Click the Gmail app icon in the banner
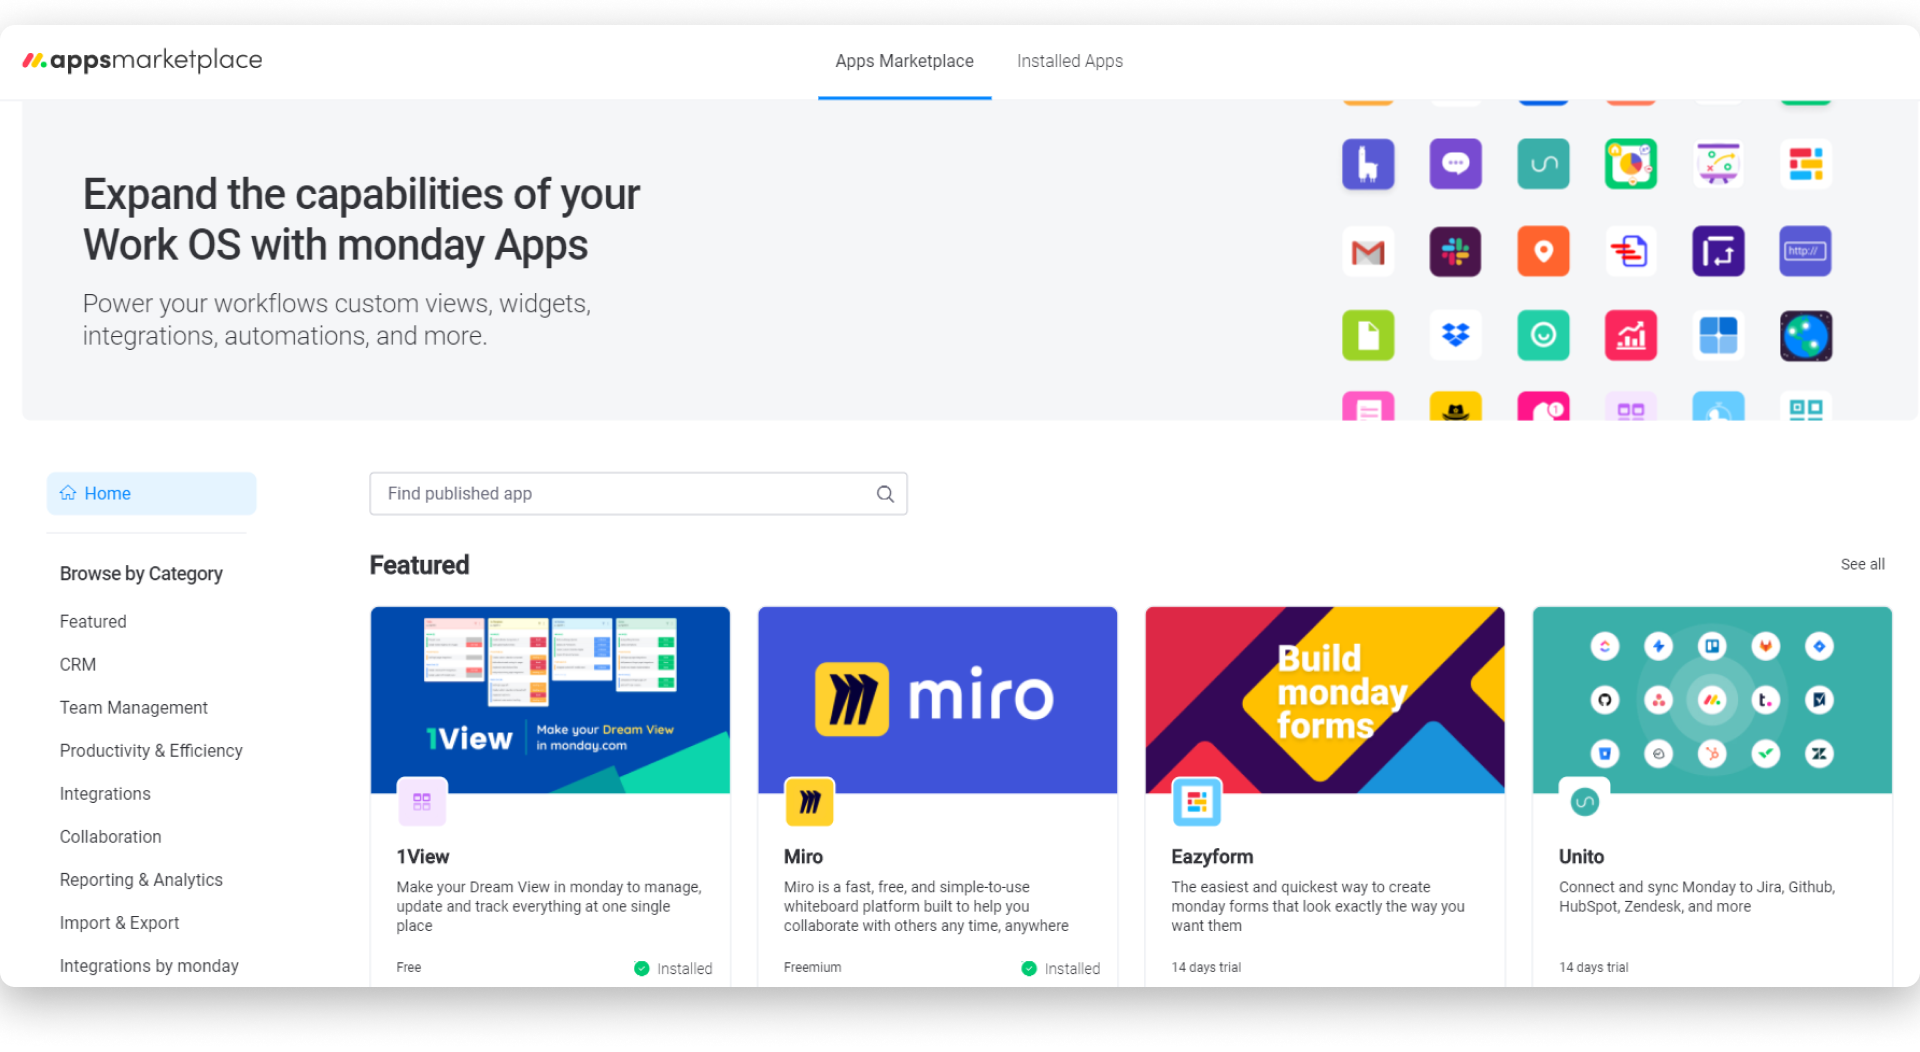 [1368, 251]
